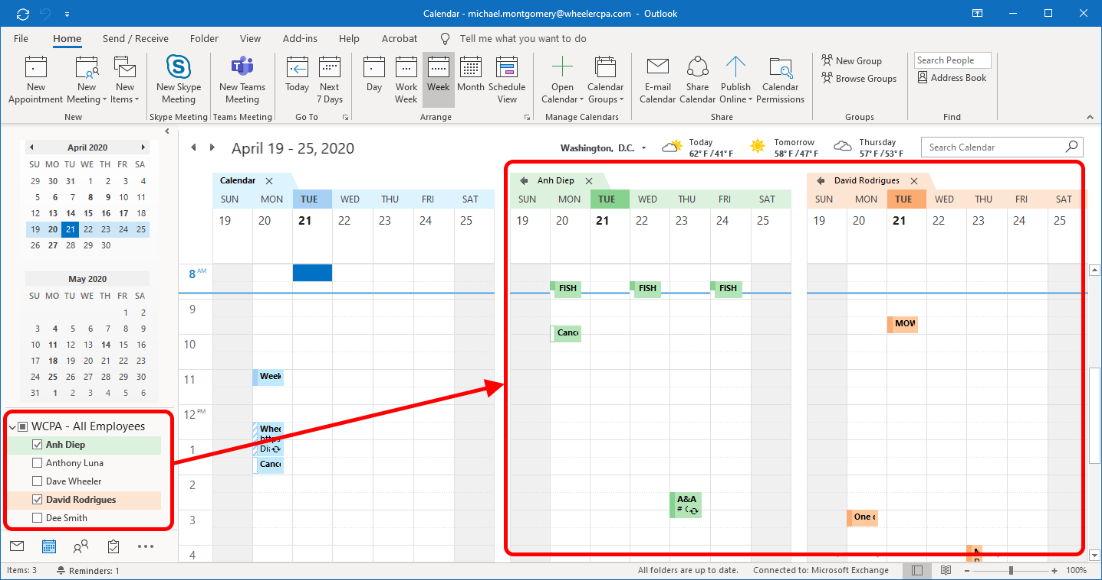The image size is (1102, 580).
Task: Create a New Appointment
Action: 35,80
